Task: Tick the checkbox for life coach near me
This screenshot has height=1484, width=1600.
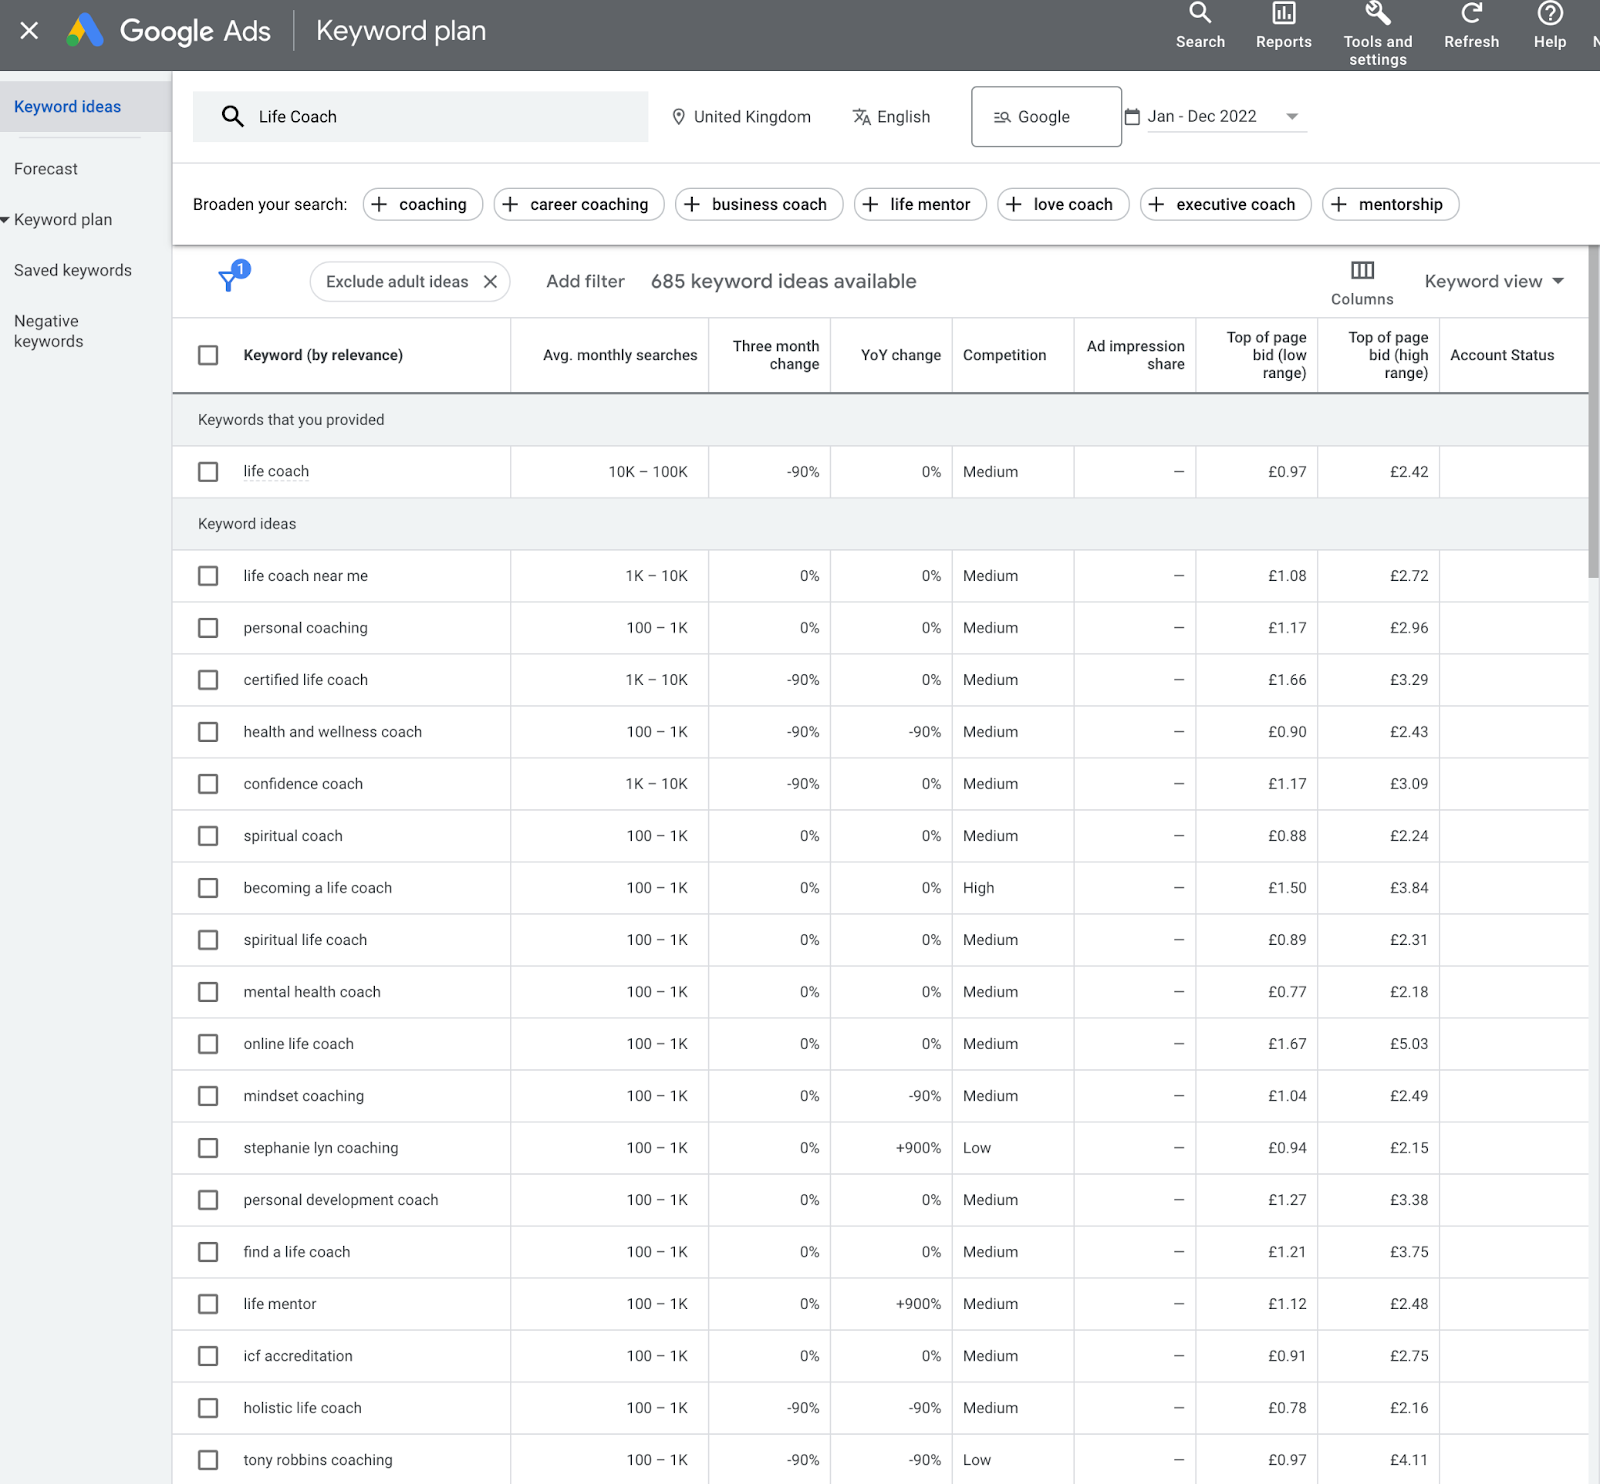Action: 208,576
